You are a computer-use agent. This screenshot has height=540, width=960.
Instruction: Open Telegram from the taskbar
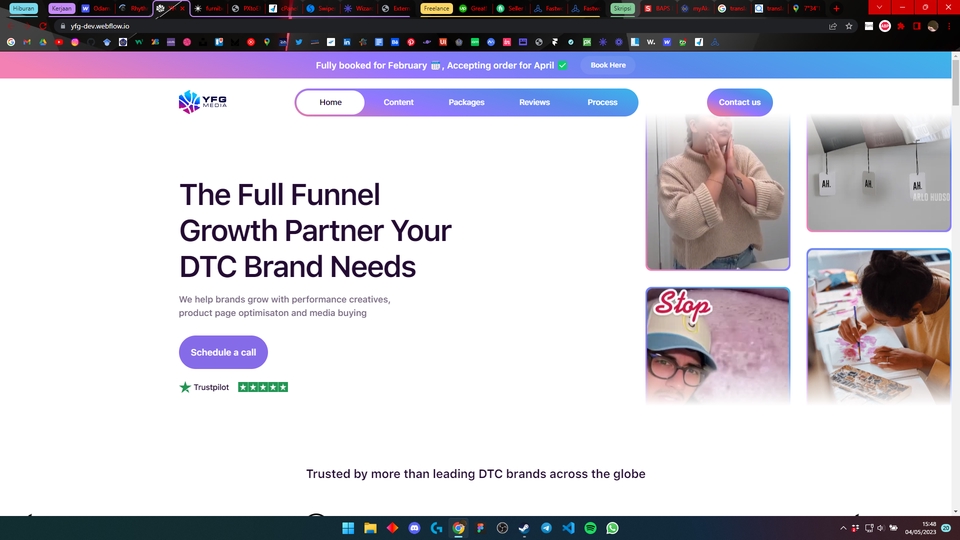(x=546, y=528)
